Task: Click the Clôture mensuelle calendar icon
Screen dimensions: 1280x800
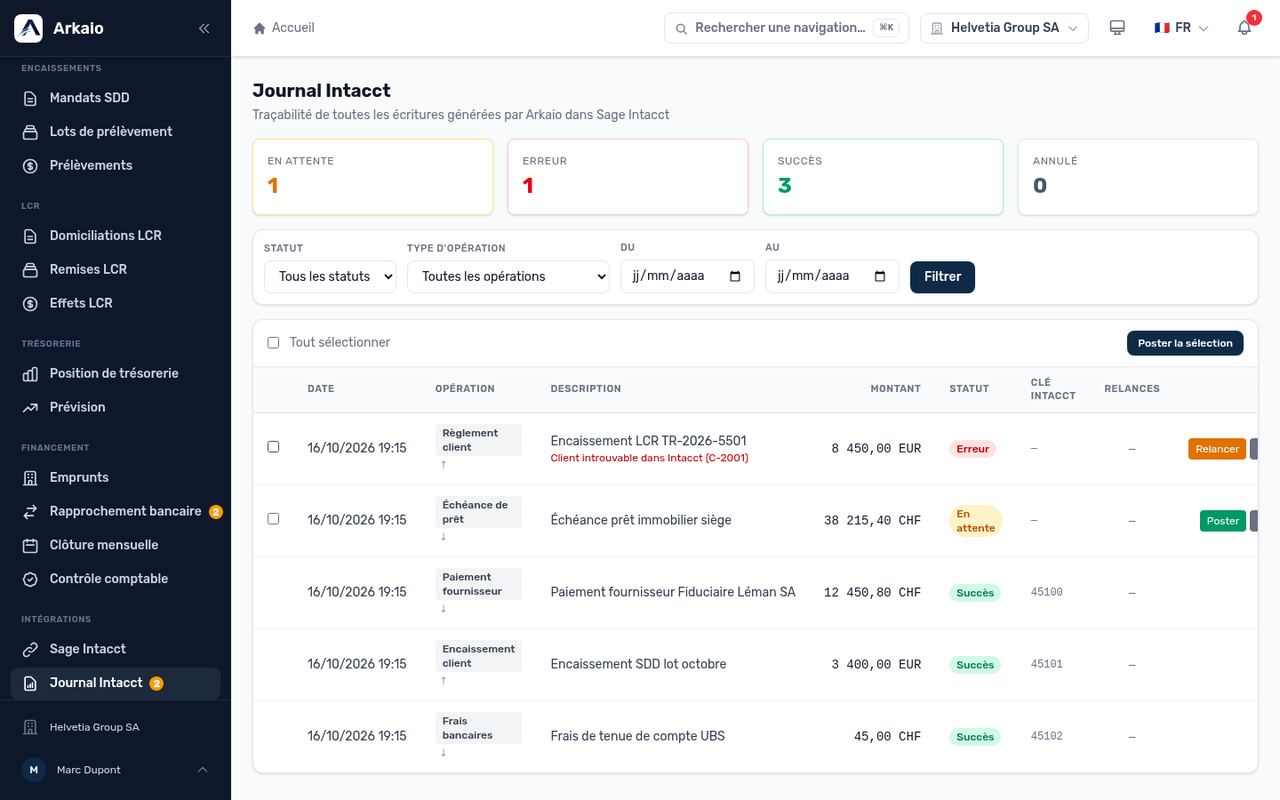Action: [x=30, y=546]
